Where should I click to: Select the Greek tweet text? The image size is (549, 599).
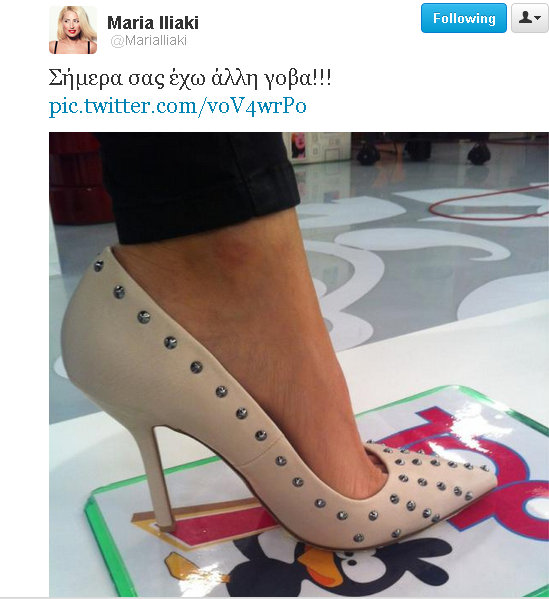[x=190, y=79]
